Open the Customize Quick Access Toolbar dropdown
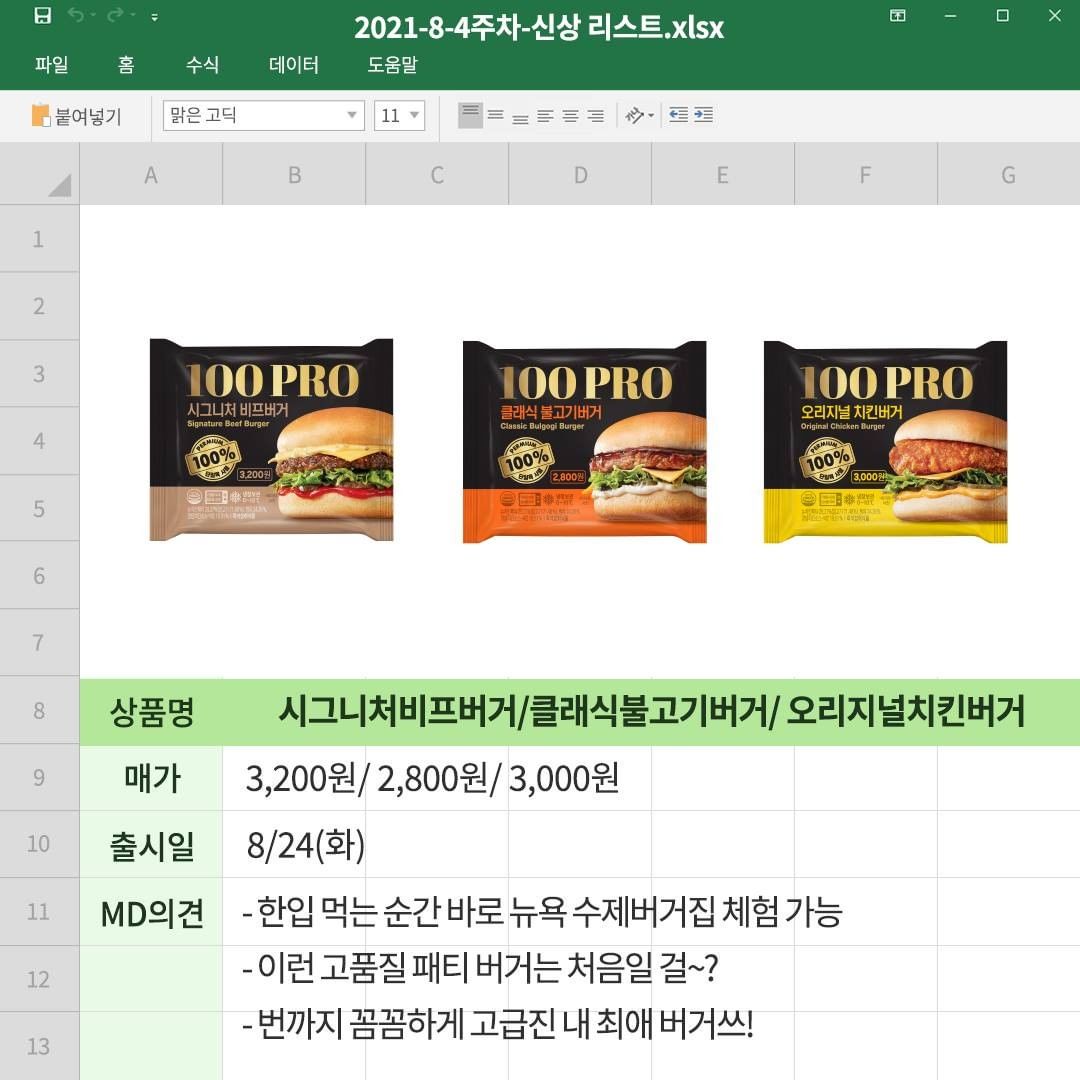The image size is (1080, 1080). pos(155,17)
